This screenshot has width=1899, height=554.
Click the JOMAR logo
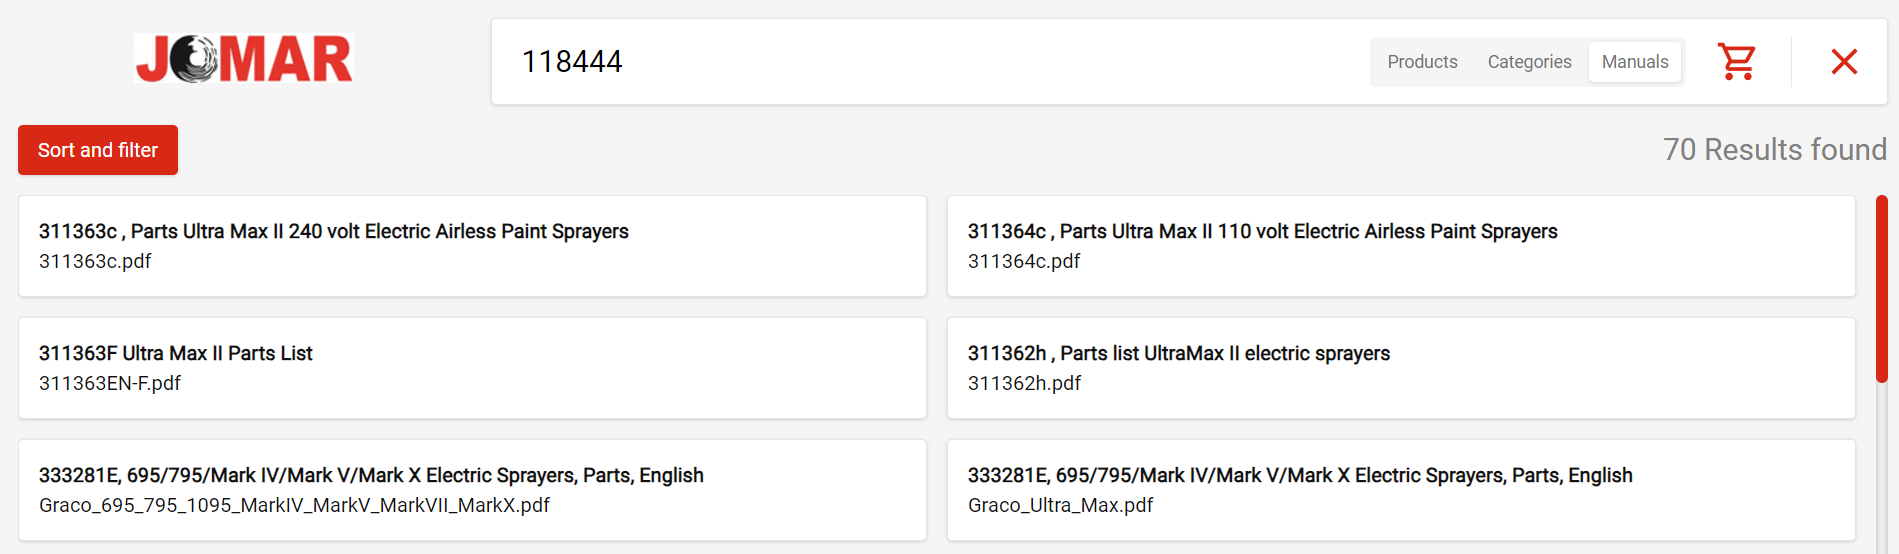pyautogui.click(x=244, y=58)
